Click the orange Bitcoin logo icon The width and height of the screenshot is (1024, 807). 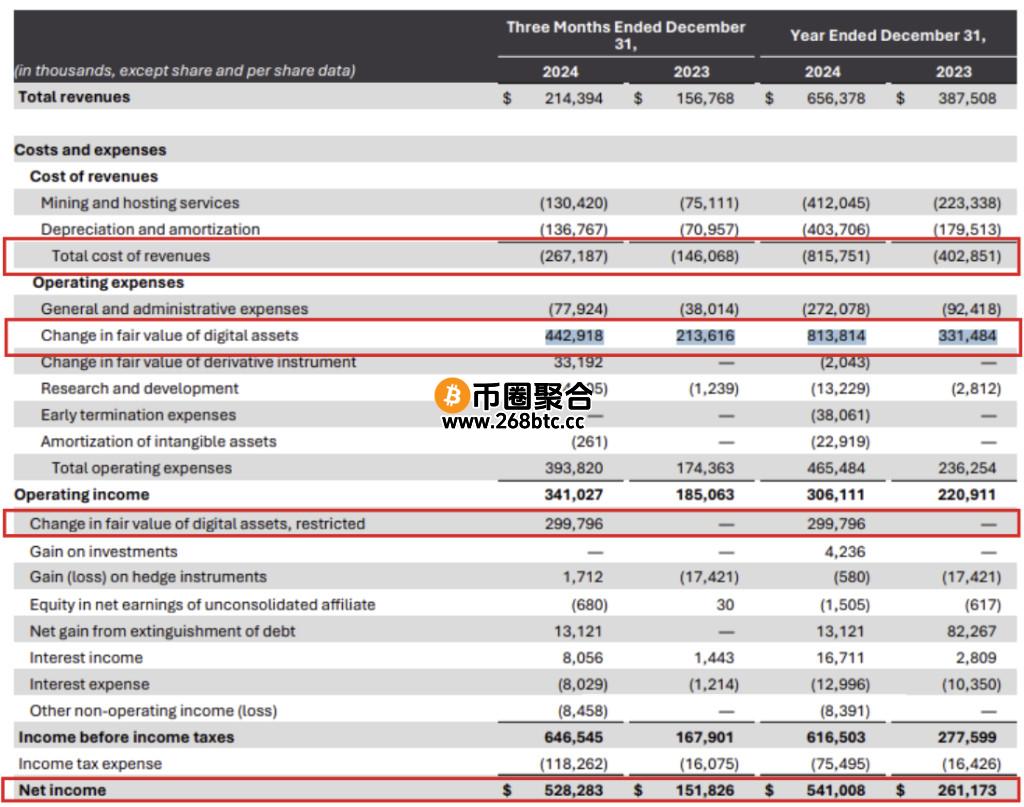[x=451, y=397]
